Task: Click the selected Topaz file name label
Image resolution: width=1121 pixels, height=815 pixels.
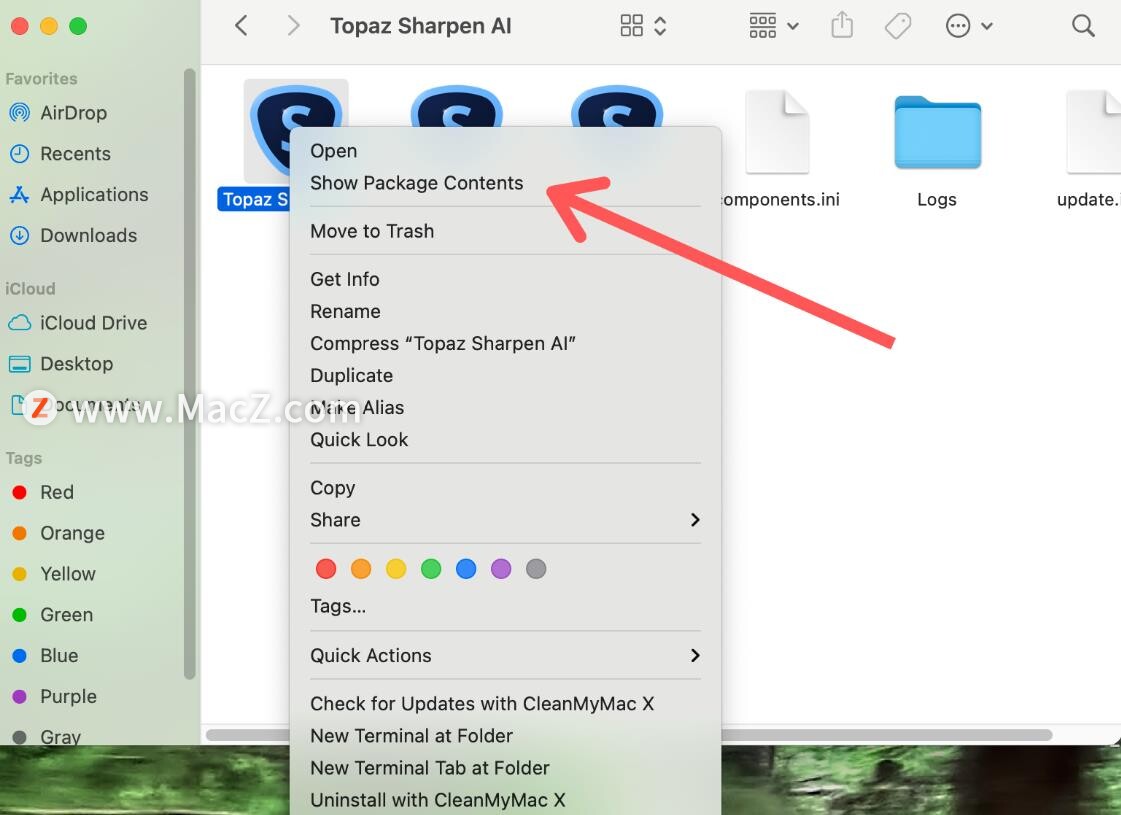Action: [255, 199]
